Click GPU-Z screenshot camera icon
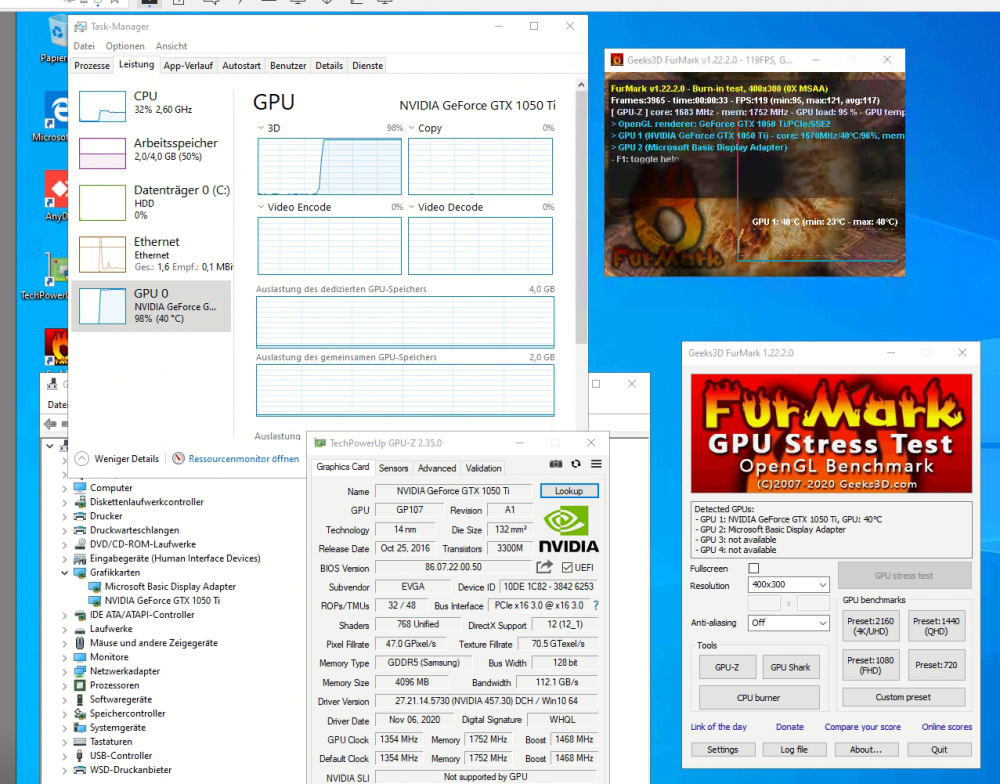 coord(556,464)
